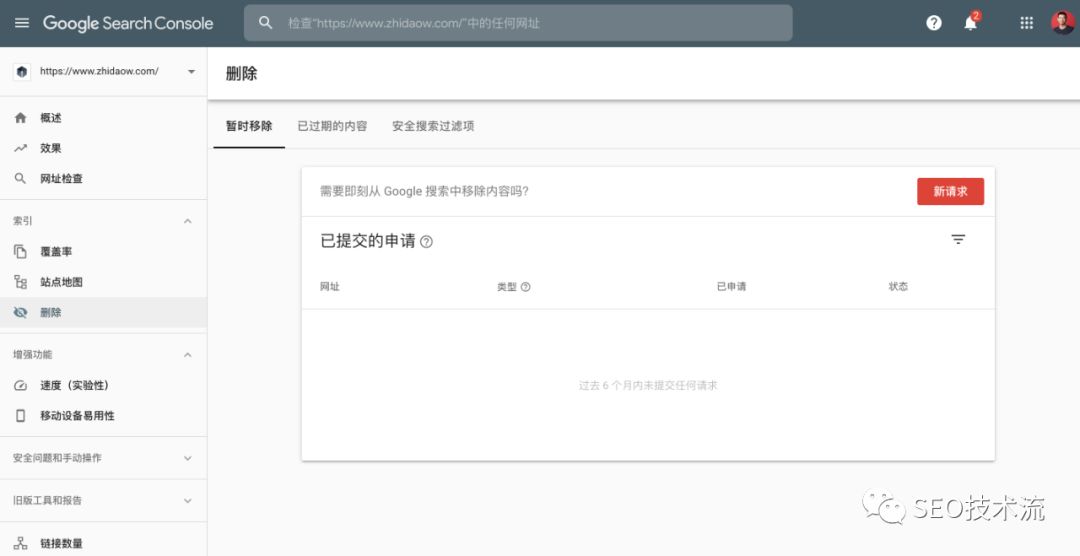Switch to the 已过期的内容 tab
This screenshot has width=1080, height=556.
(332, 126)
